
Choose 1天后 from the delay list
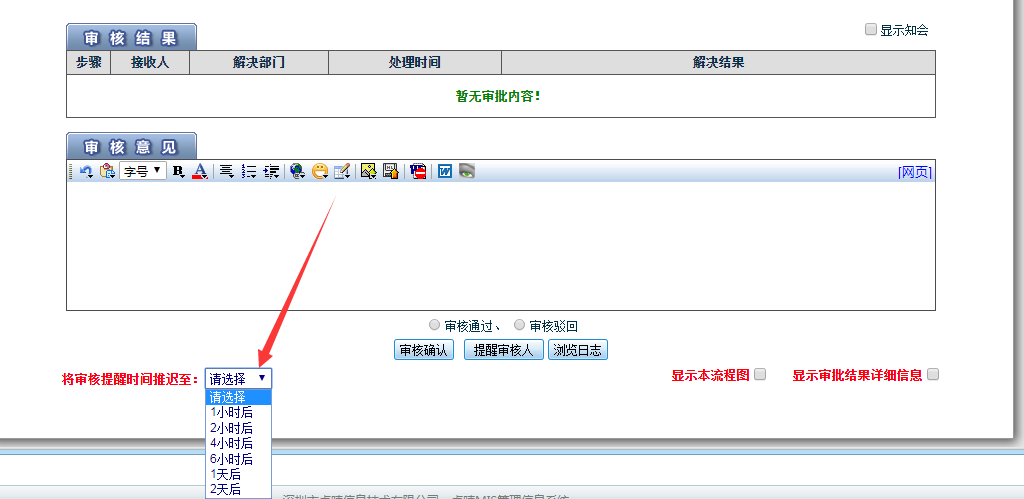pyautogui.click(x=238, y=474)
